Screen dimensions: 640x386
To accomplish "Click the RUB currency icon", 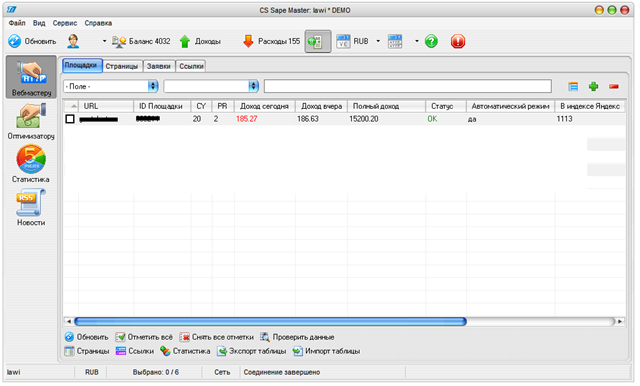I will pyautogui.click(x=343, y=41).
